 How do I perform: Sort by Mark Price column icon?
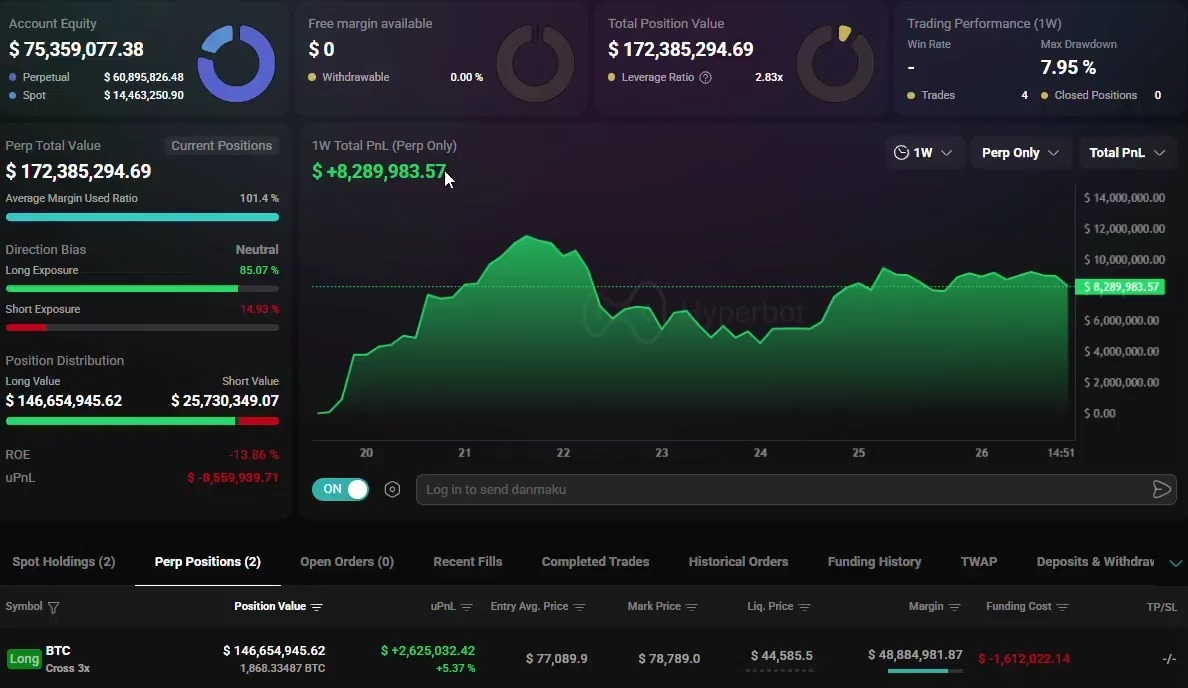692,607
